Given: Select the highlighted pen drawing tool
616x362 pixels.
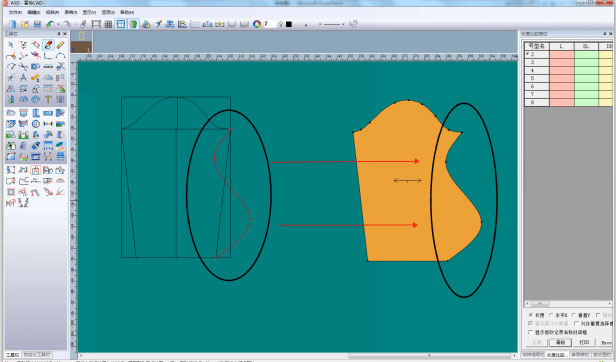Looking at the screenshot, I should 48,45.
